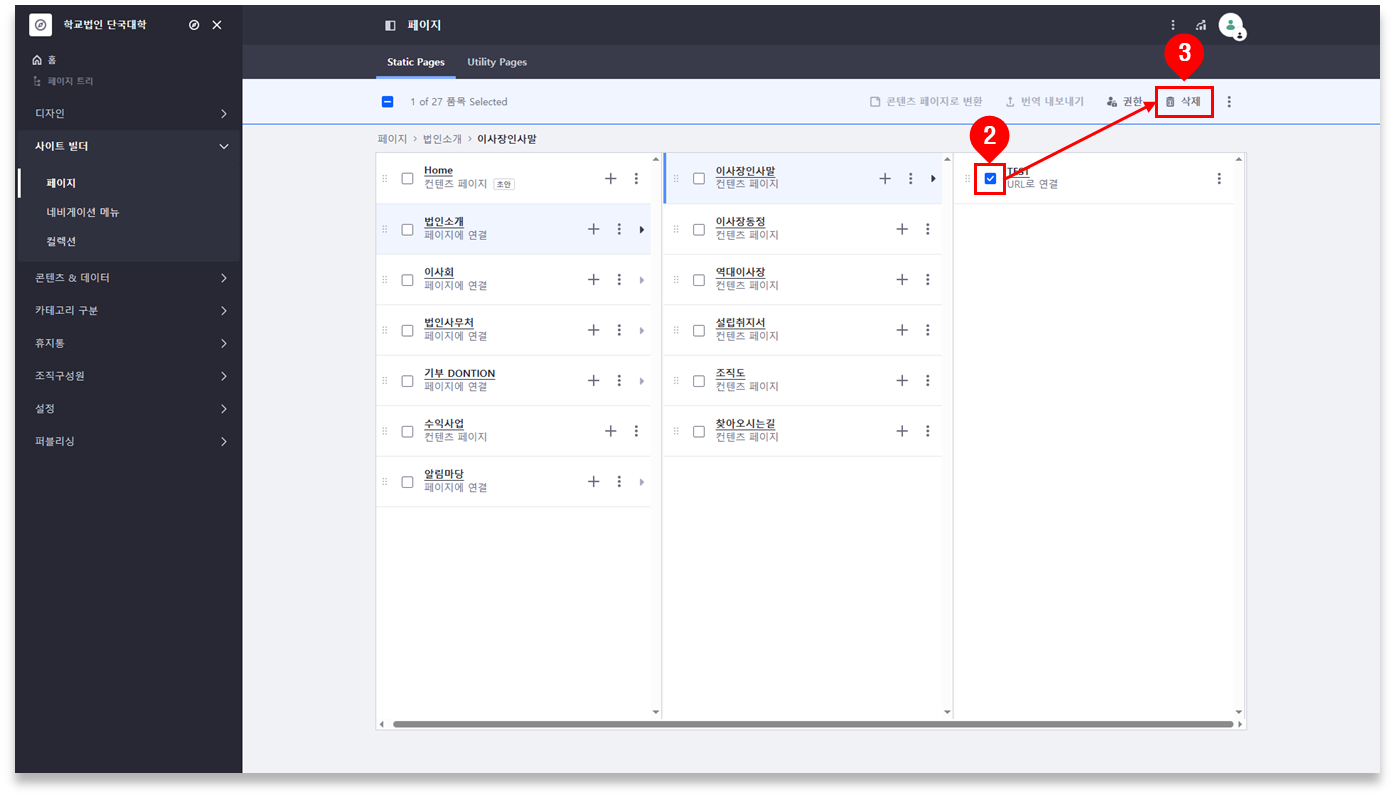The image size is (1395, 798).
Task: Click the add child icon for 이사장동정
Action: click(901, 229)
